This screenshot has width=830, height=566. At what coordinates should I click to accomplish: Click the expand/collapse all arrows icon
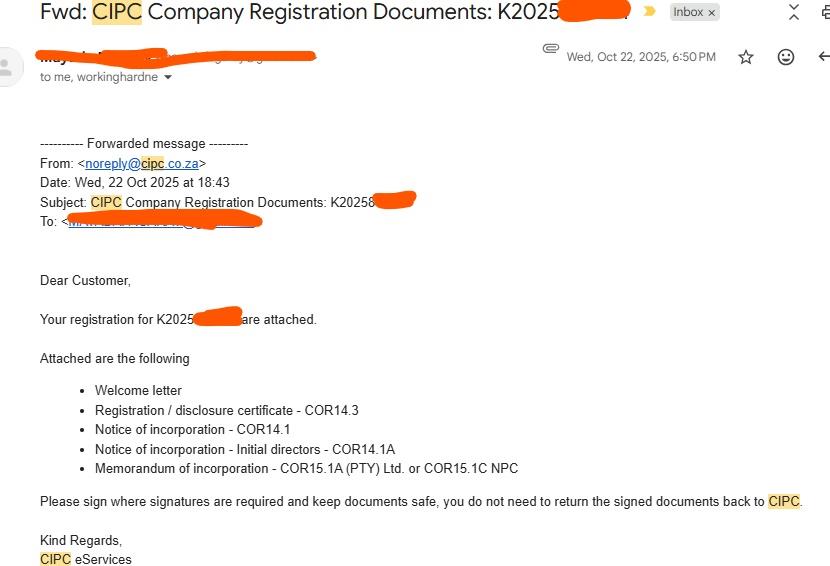tap(794, 12)
